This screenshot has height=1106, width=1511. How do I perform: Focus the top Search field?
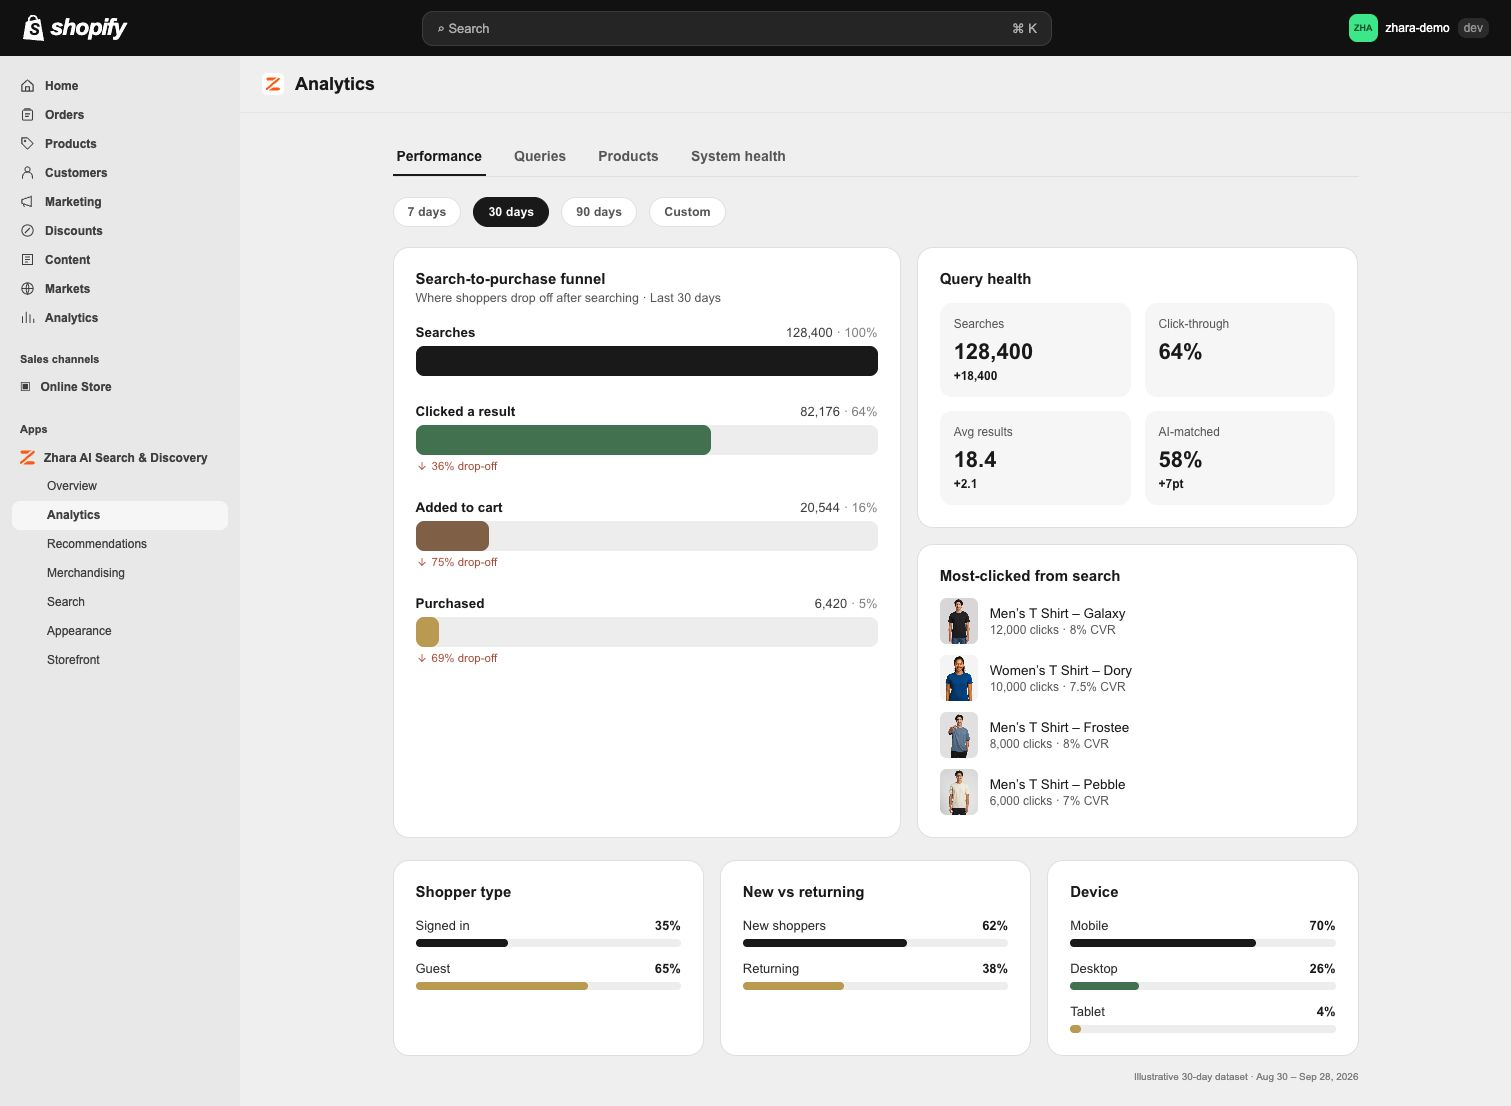pyautogui.click(x=737, y=28)
